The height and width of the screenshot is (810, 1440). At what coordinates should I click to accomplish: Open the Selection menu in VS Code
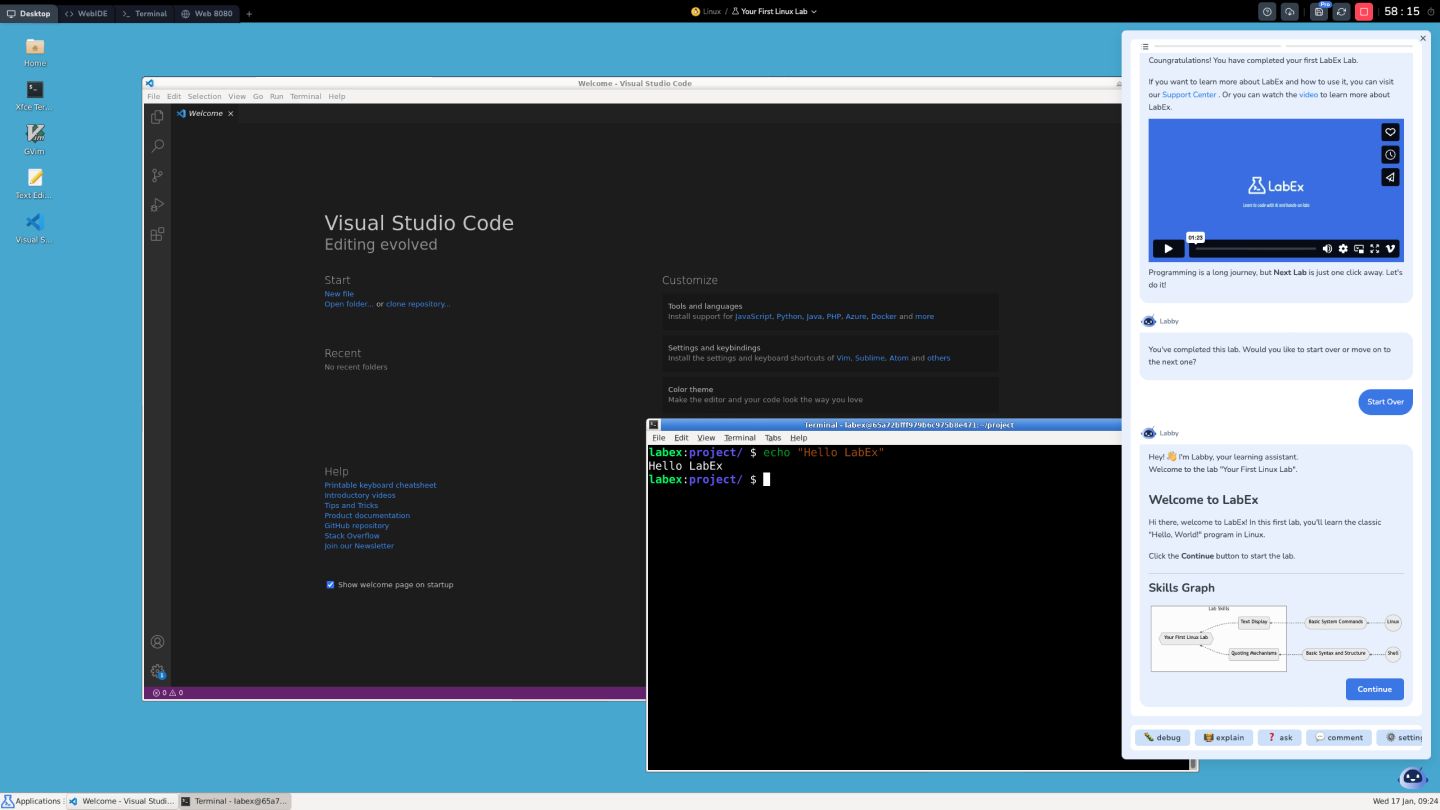pos(204,97)
